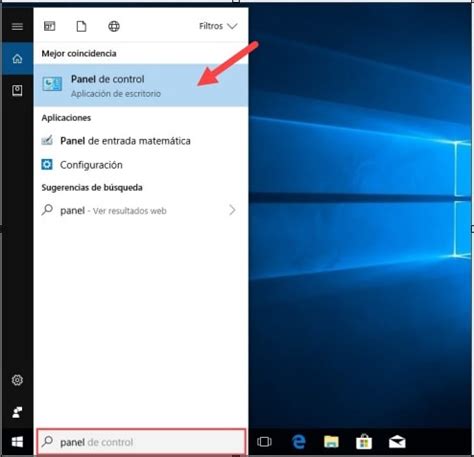Open the Notebook icon in search sidebar
The width and height of the screenshot is (474, 457).
point(17,90)
